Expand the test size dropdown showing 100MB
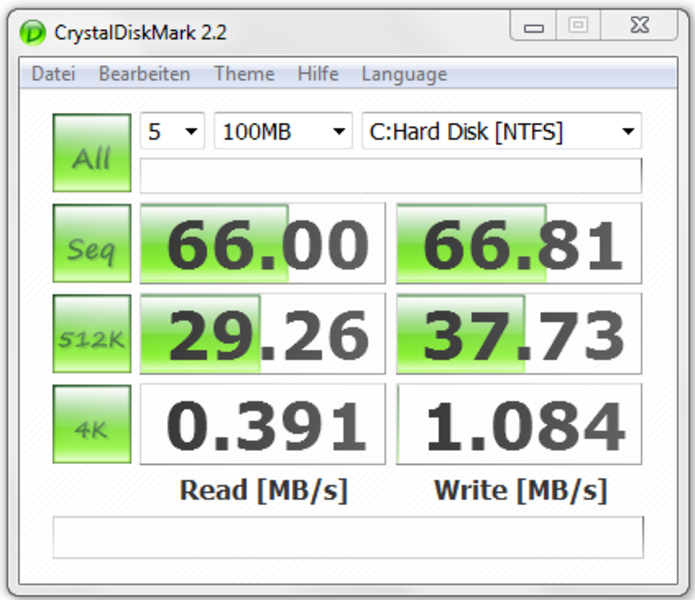The image size is (695, 600). (283, 131)
